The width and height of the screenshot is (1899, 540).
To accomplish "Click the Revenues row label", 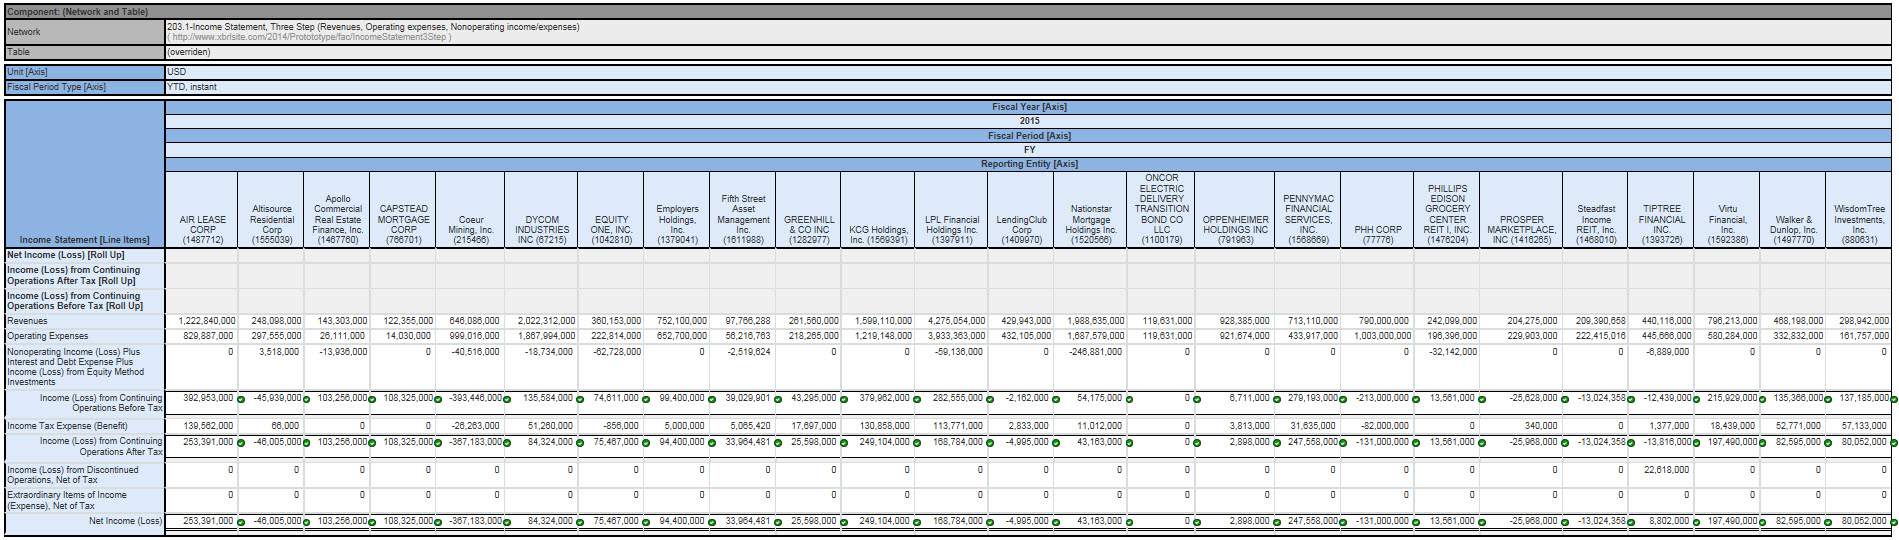I will coord(28,321).
